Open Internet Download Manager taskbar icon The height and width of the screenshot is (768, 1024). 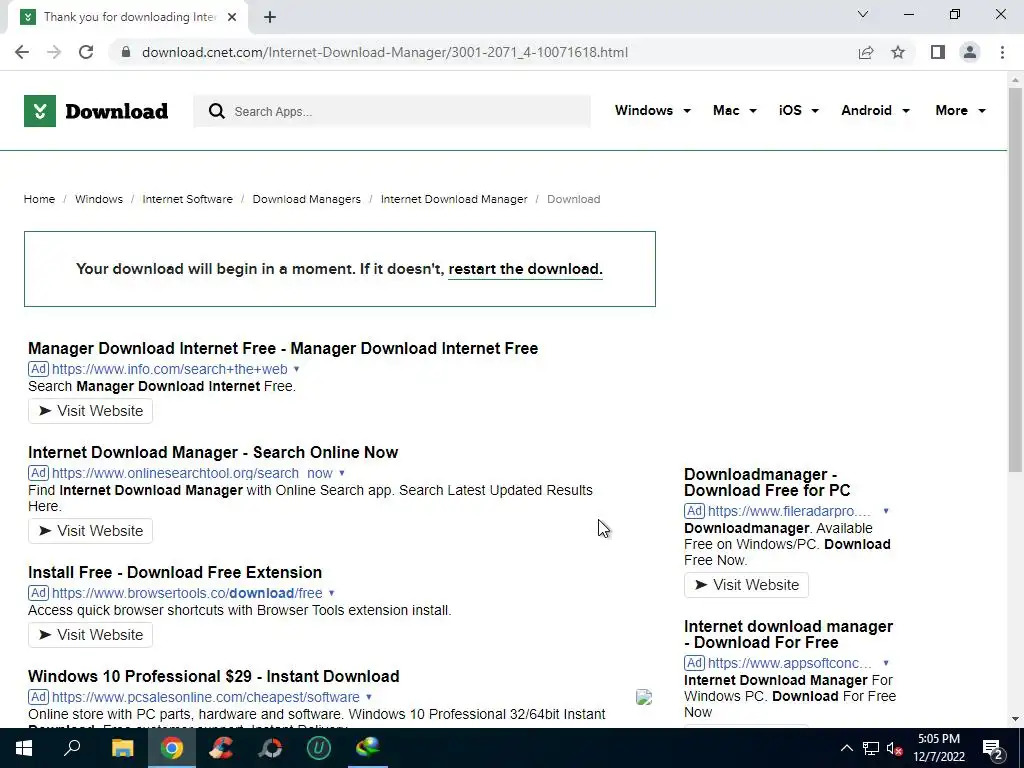pyautogui.click(x=368, y=748)
